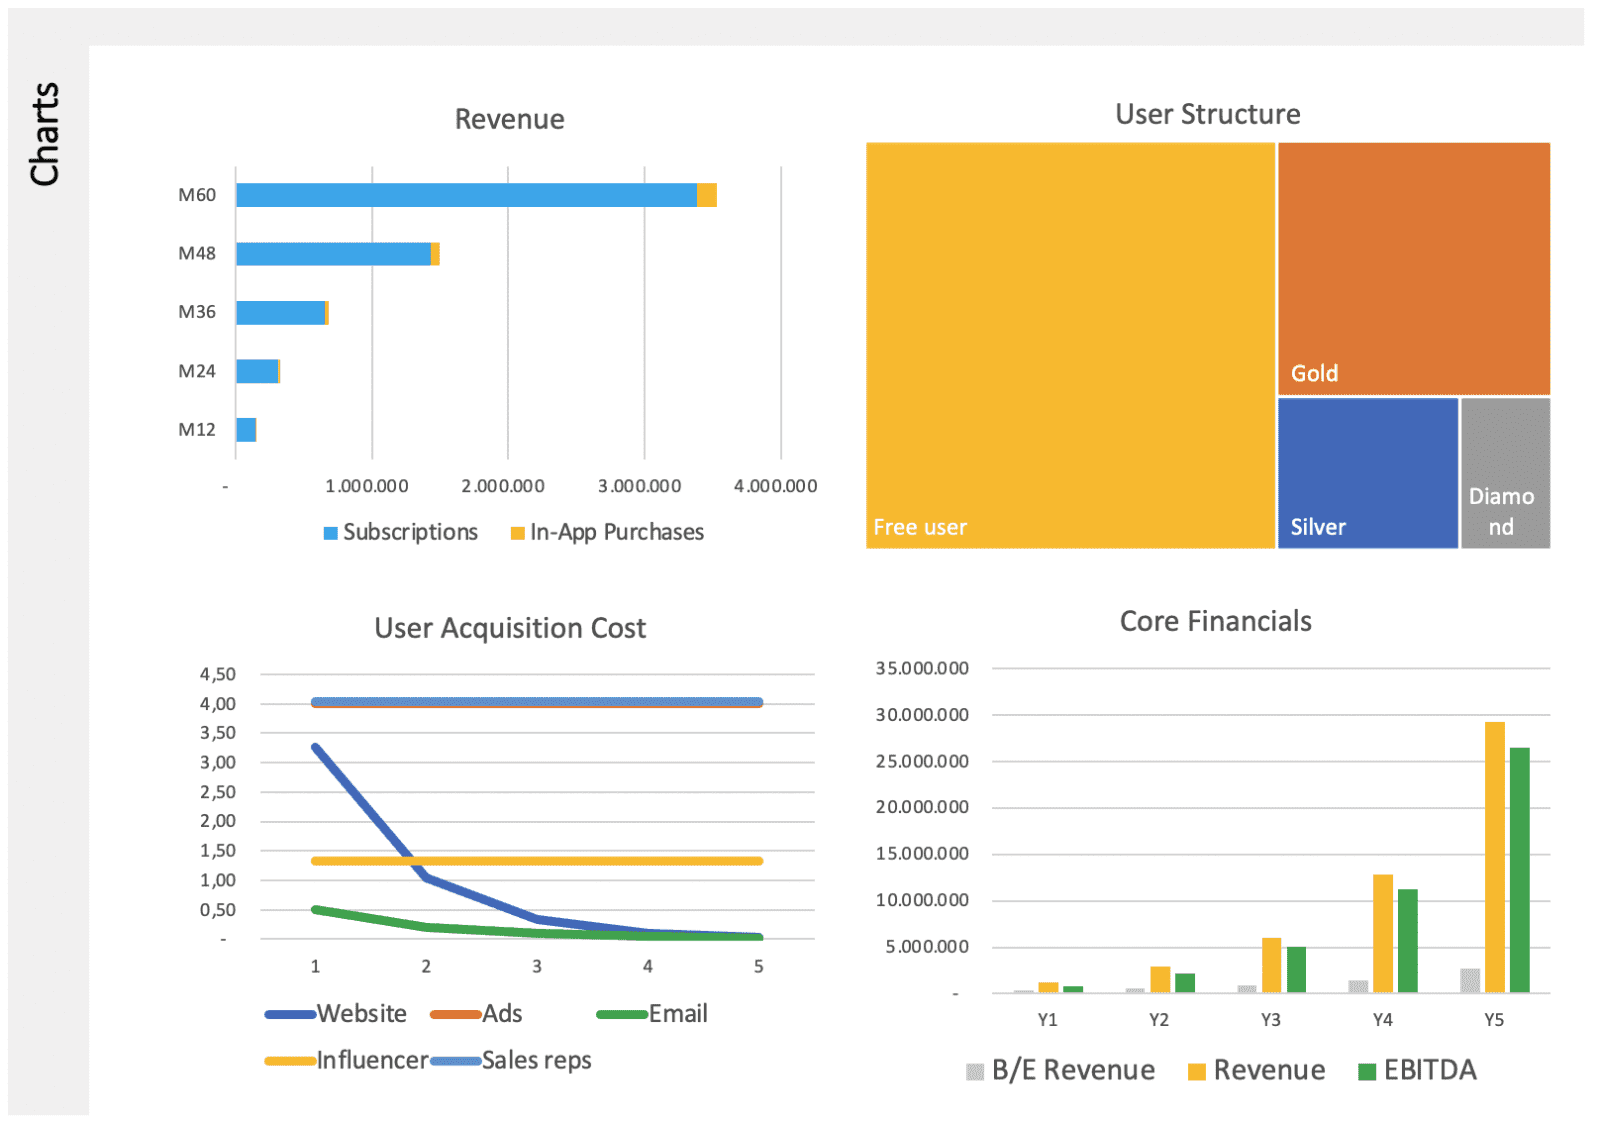Click the M12 Subscriptions bar
Viewport: 1600px width, 1127px height.
click(245, 430)
